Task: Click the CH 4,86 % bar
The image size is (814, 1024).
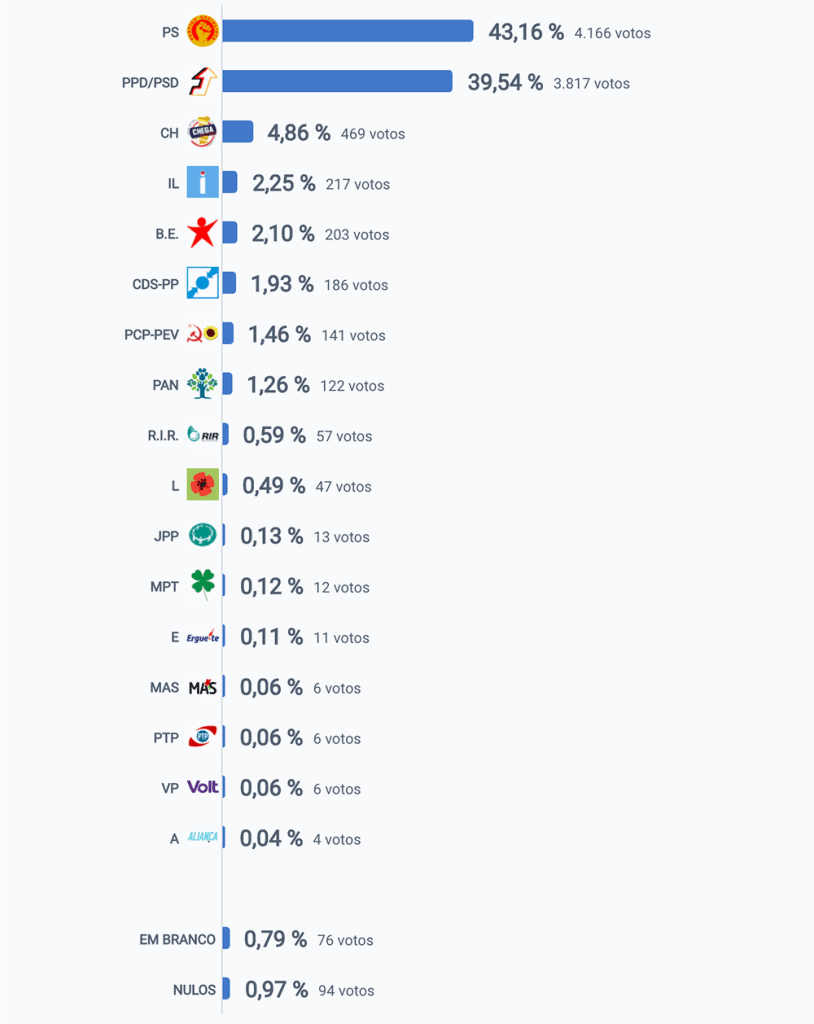Action: 238,132
